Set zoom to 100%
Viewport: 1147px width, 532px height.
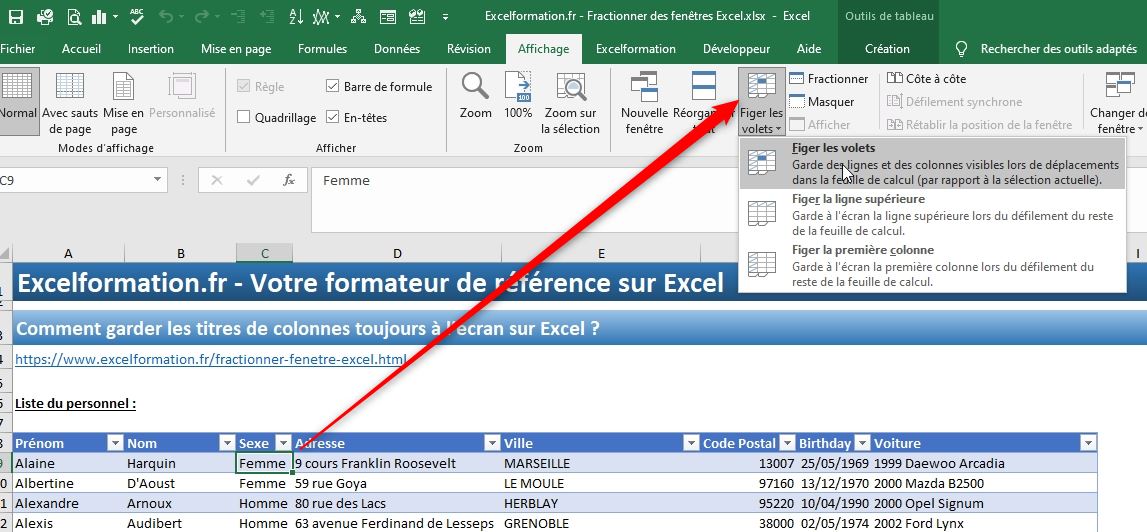click(518, 96)
